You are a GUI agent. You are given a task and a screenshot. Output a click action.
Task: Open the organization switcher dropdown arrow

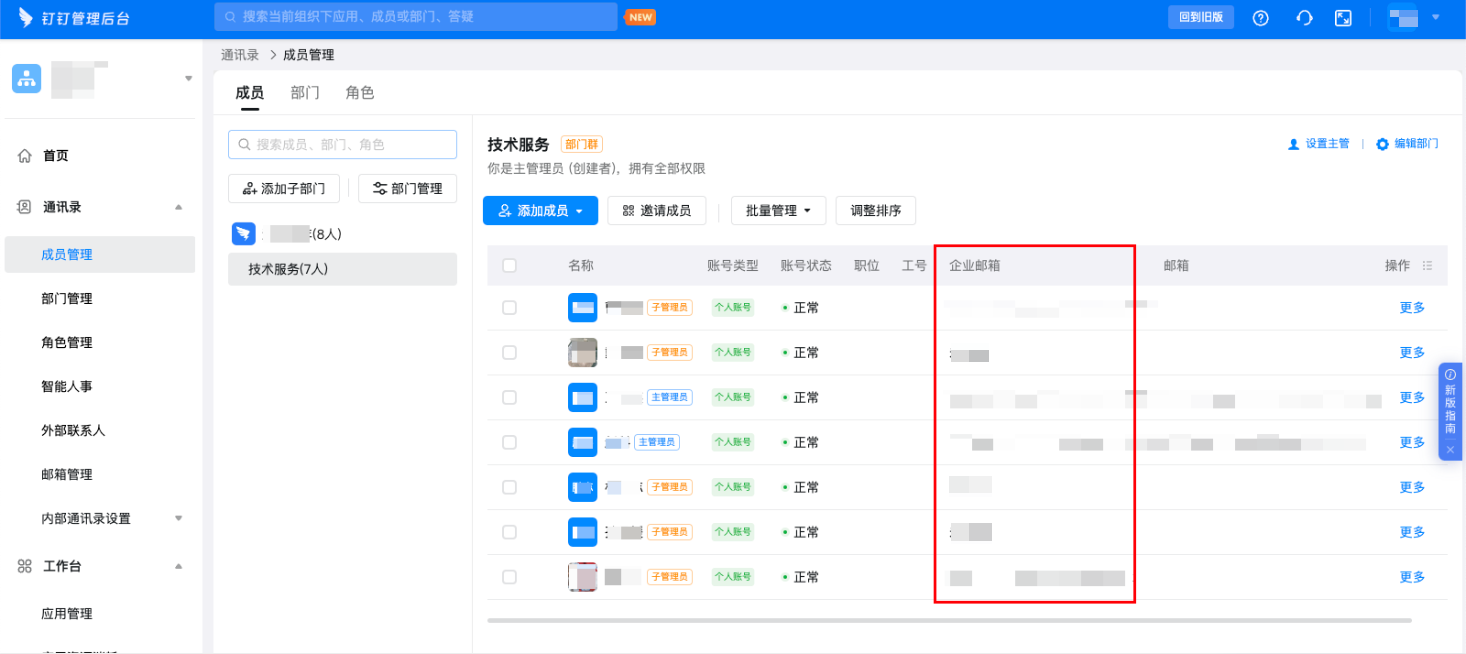pyautogui.click(x=189, y=78)
